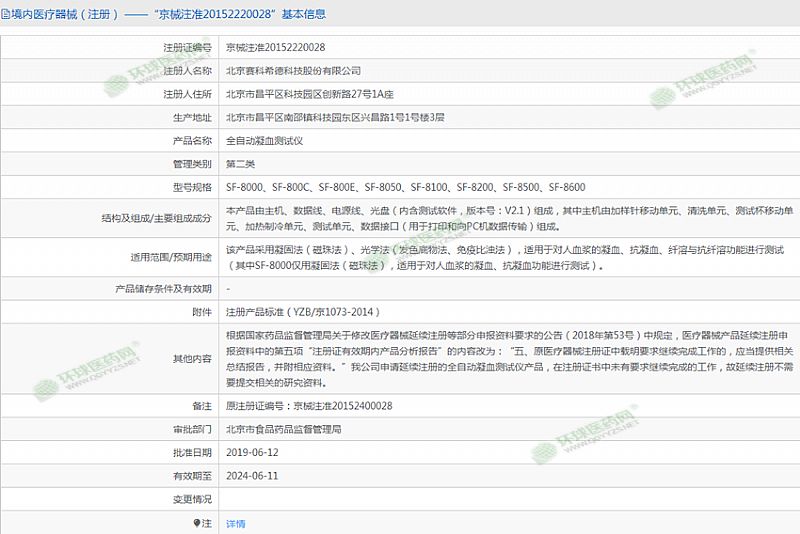
Task: Click the pin icon beside 注
Action: tap(197, 523)
